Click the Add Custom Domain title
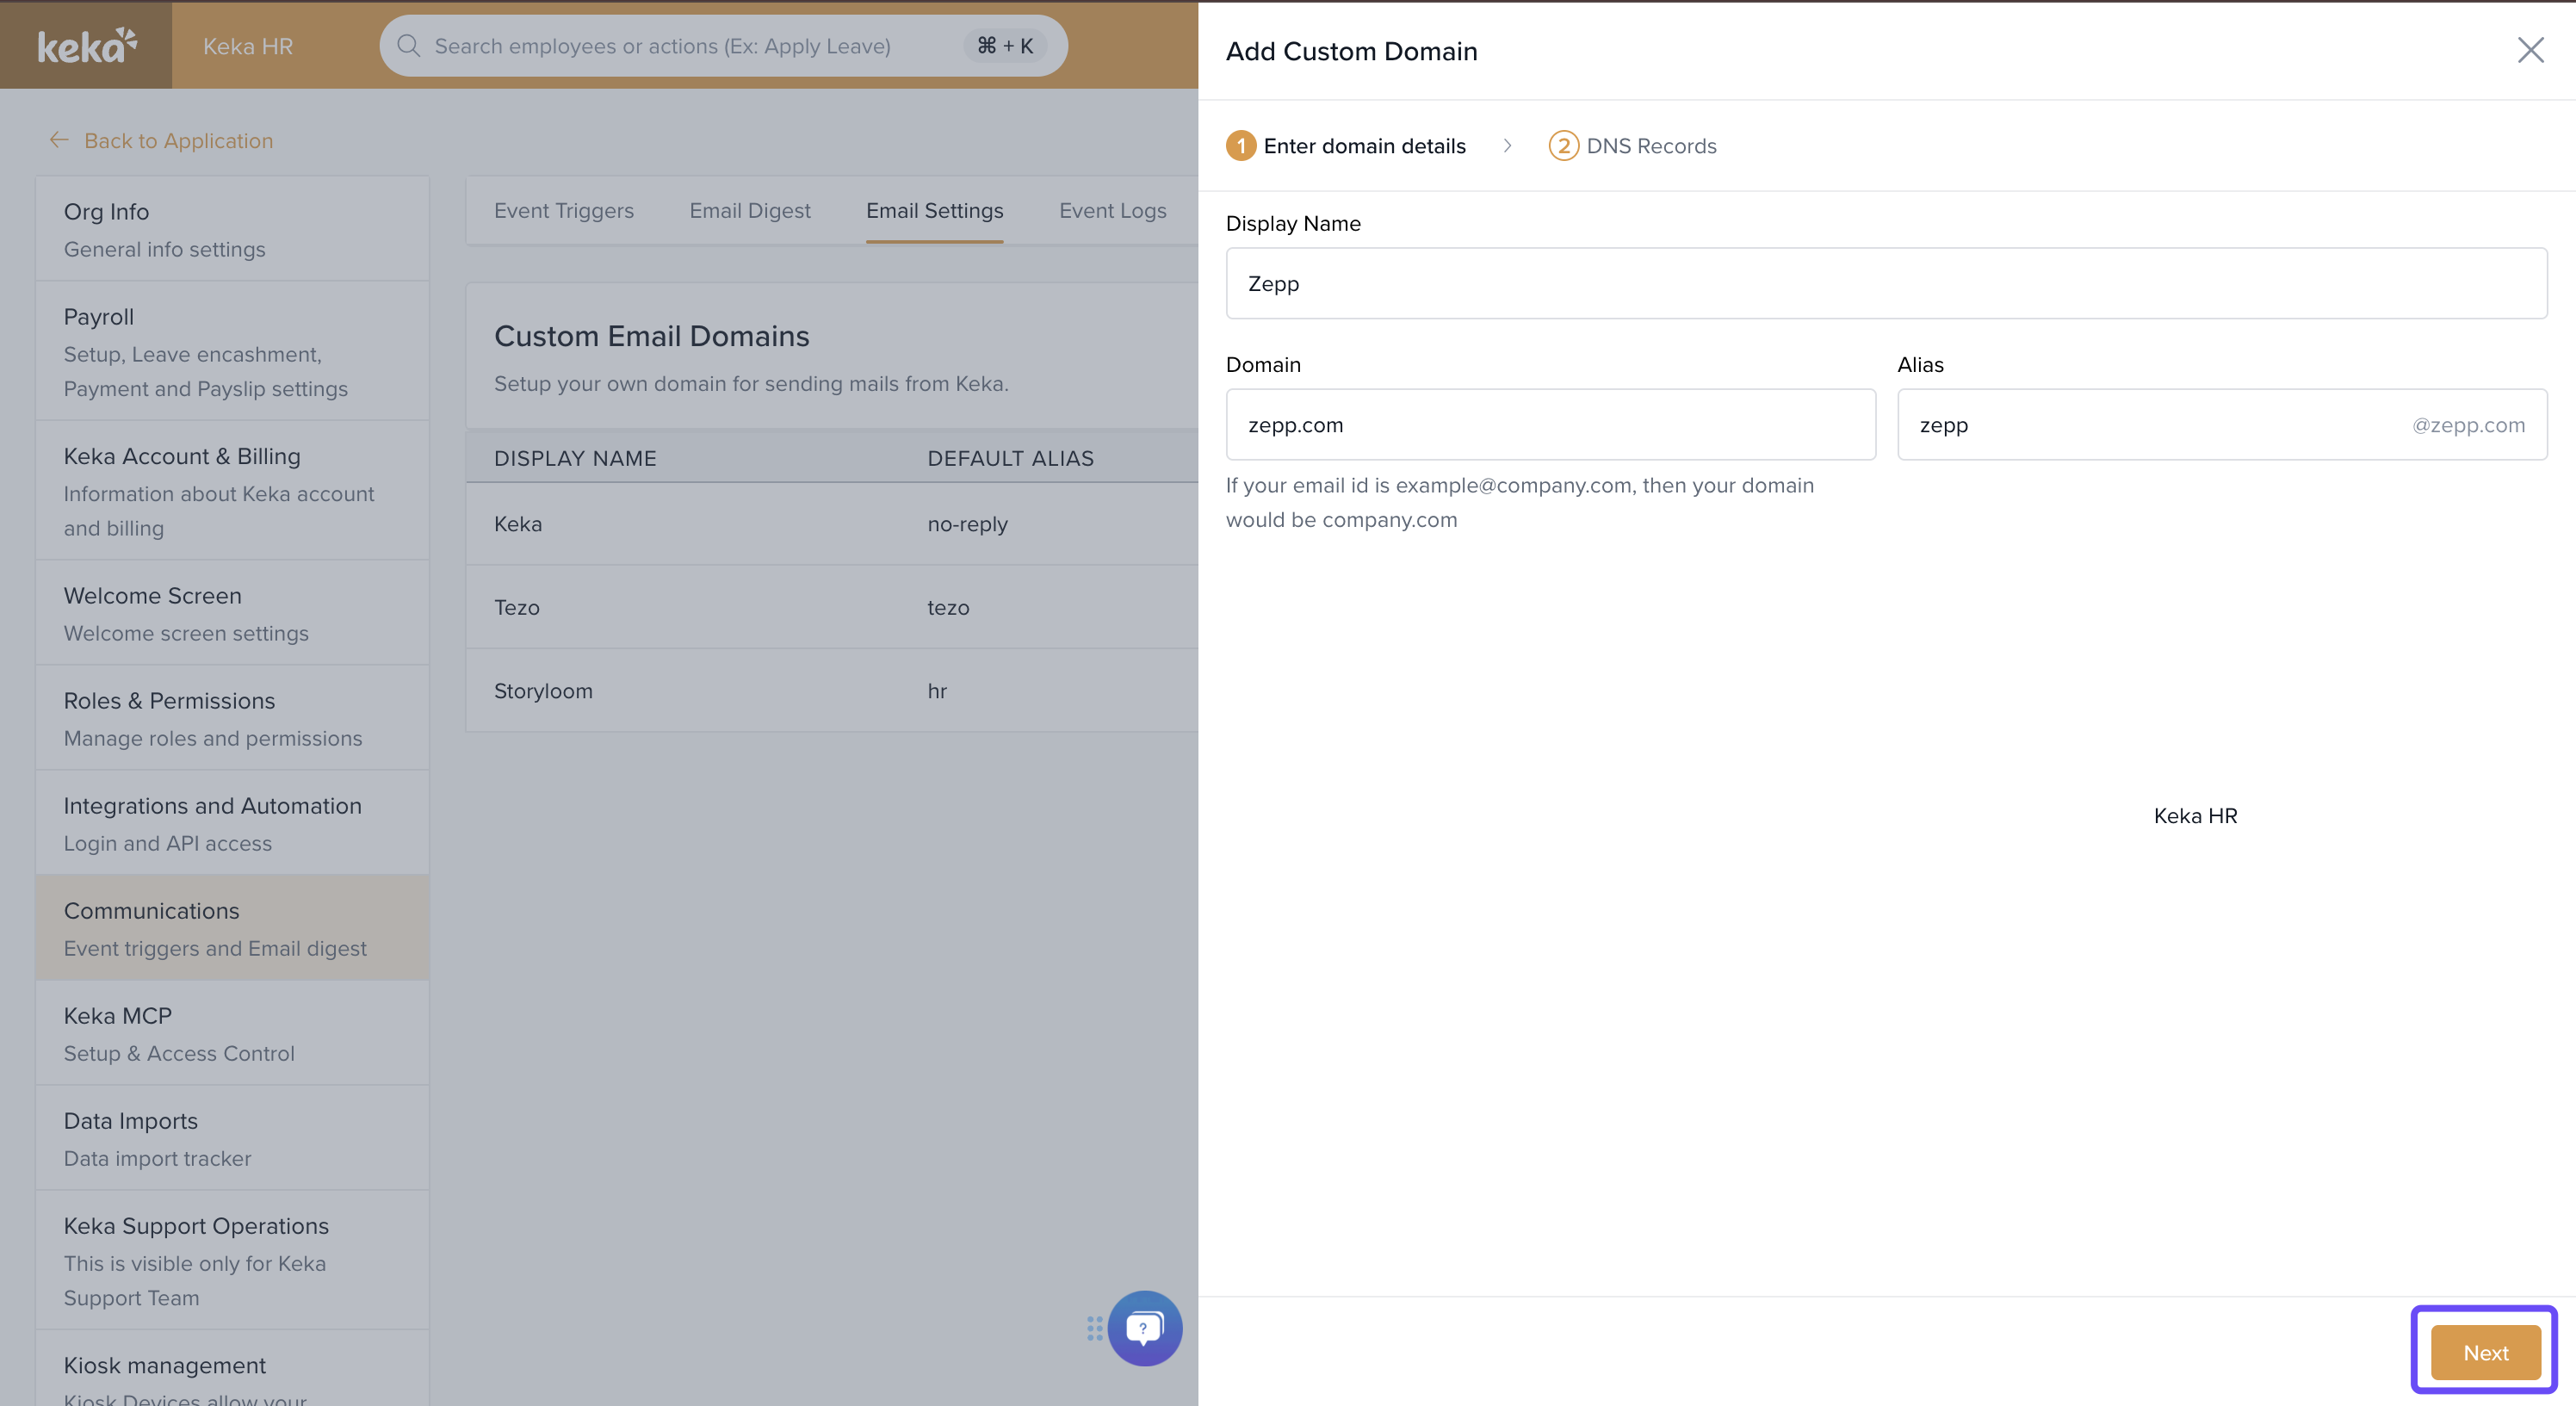This screenshot has width=2576, height=1406. tap(1352, 51)
